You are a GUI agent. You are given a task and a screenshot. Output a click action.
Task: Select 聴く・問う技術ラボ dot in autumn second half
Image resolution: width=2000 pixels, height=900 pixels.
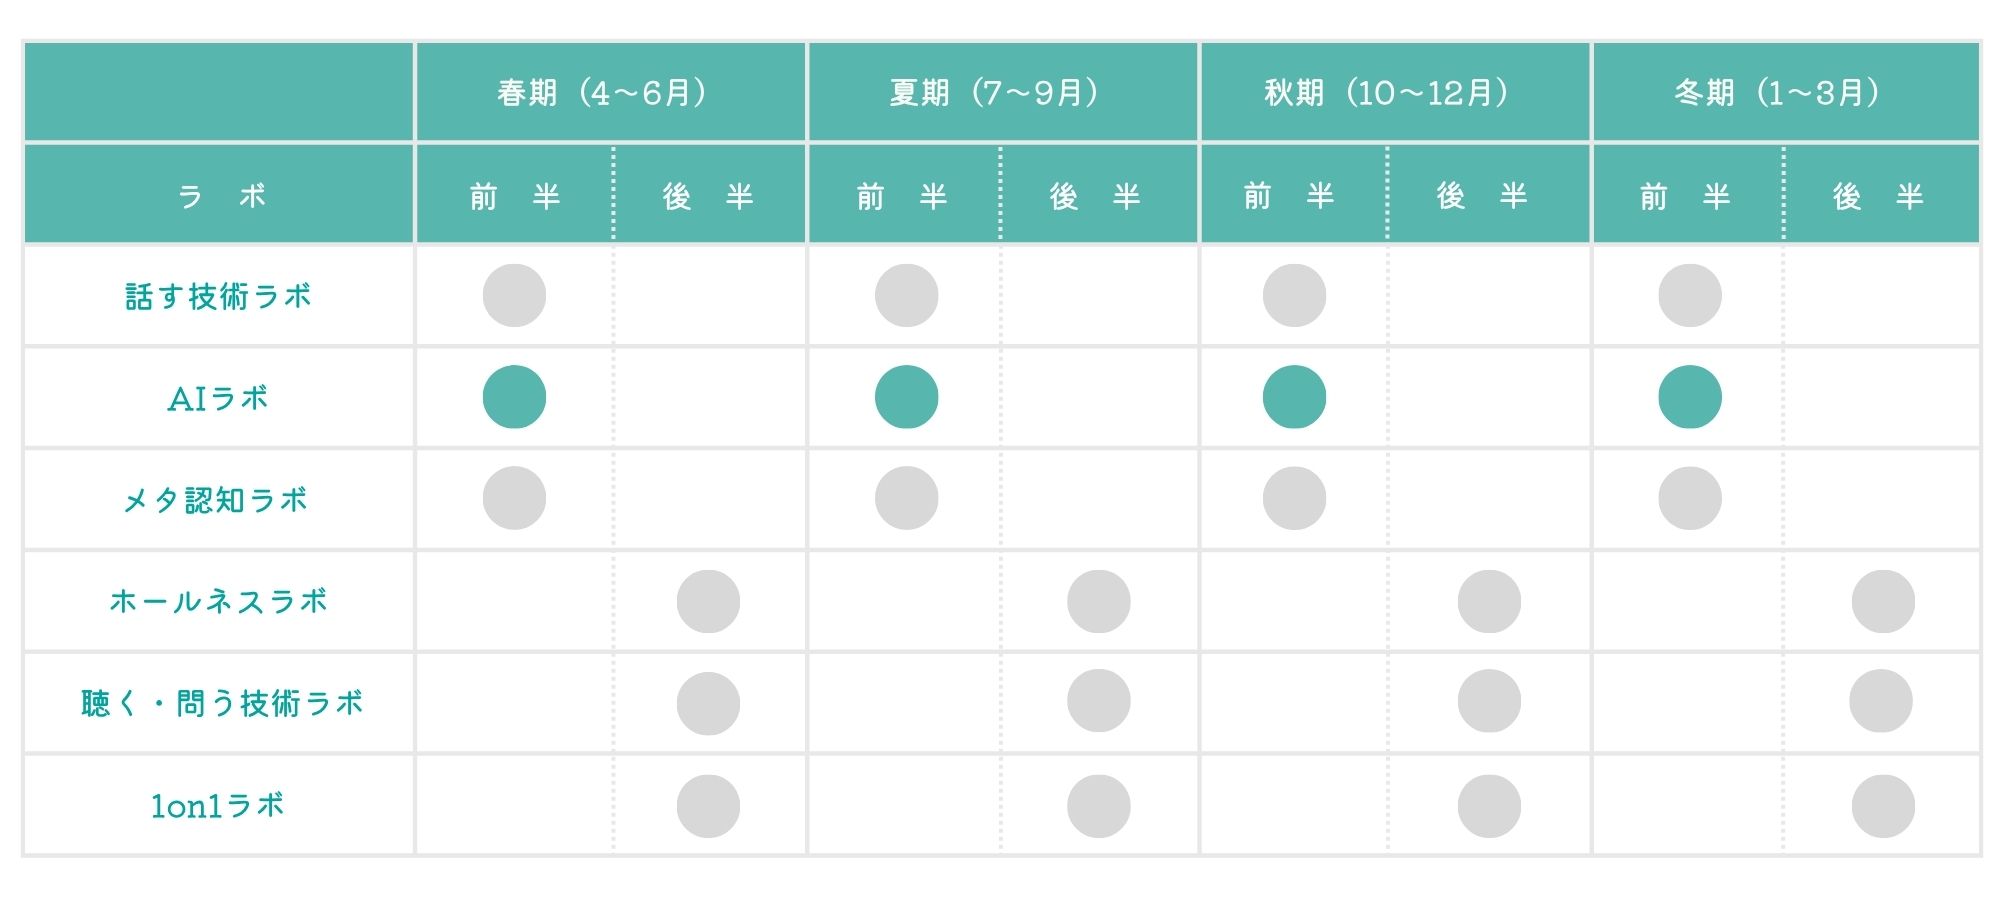point(1489,701)
